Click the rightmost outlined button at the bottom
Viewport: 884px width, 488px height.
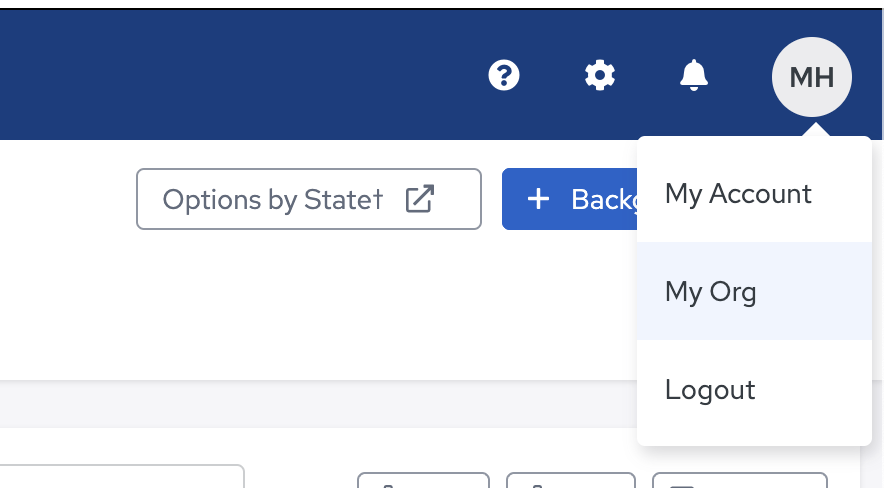pyautogui.click(x=740, y=480)
